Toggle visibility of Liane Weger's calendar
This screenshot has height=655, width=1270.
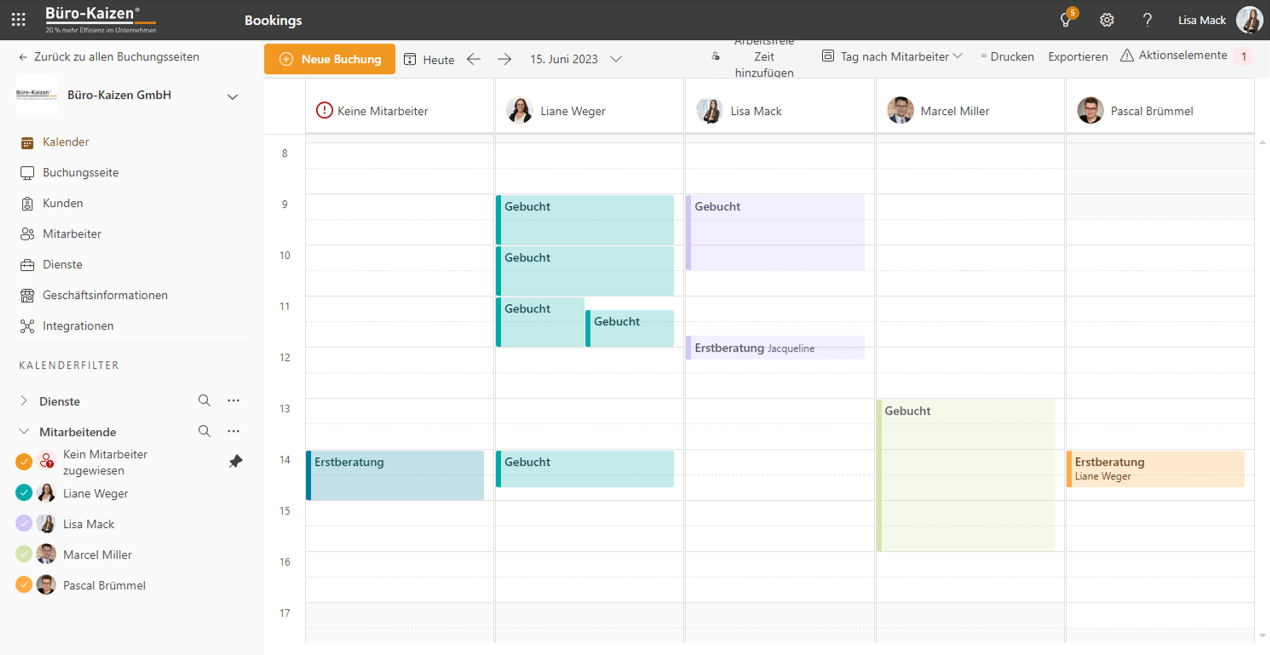pyautogui.click(x=22, y=493)
